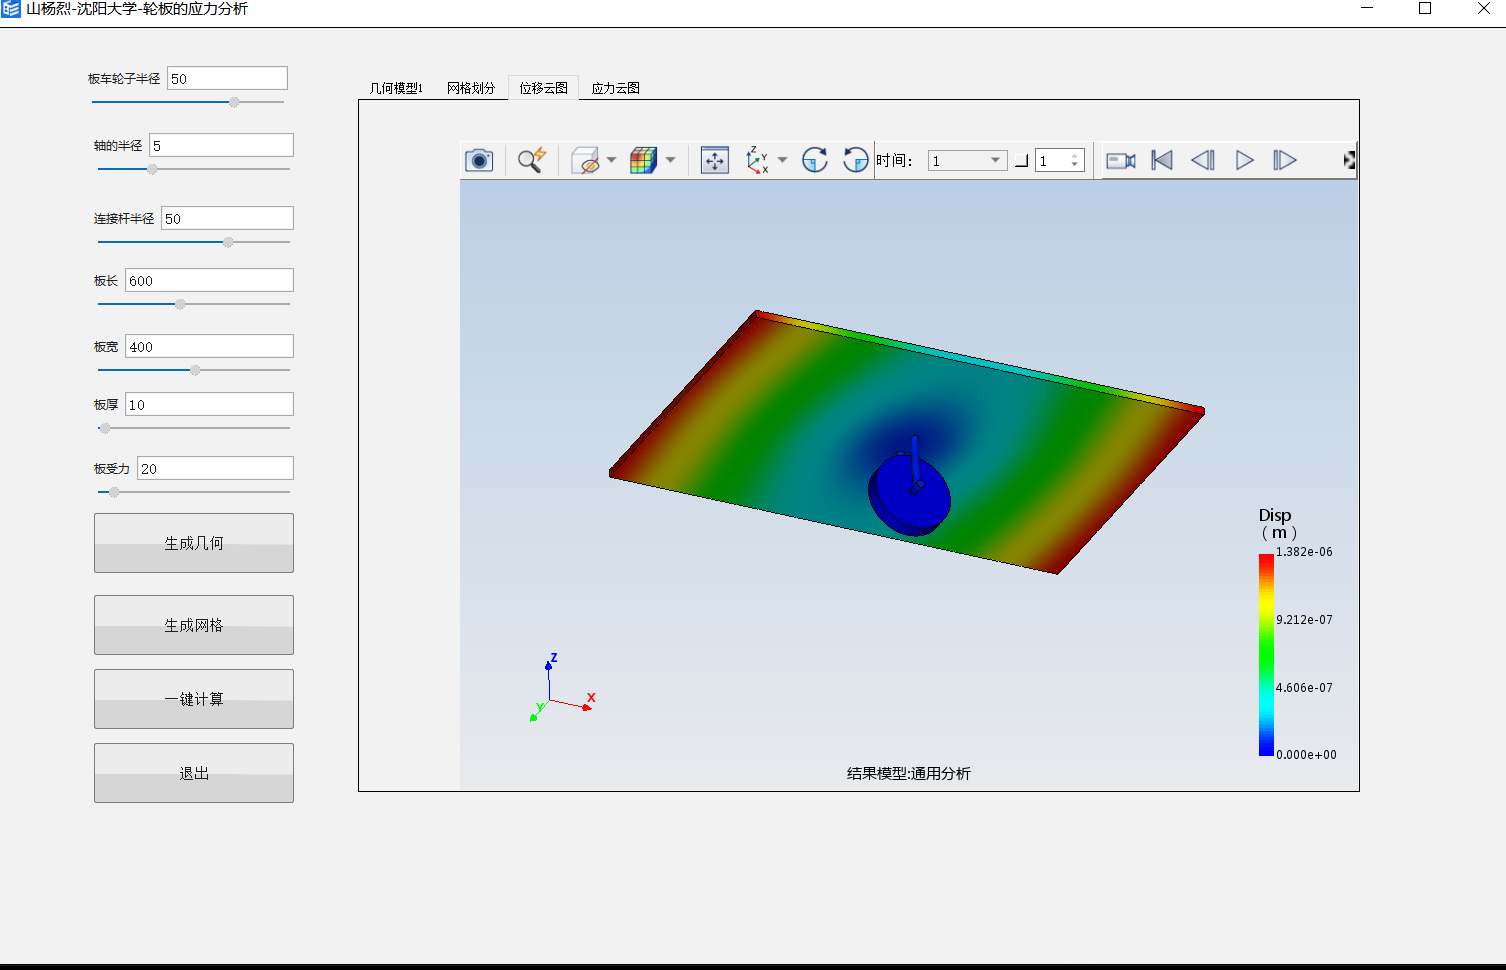Screen dimensions: 1506x970
Task: Click the 板厚 slider handle
Action: coord(105,428)
